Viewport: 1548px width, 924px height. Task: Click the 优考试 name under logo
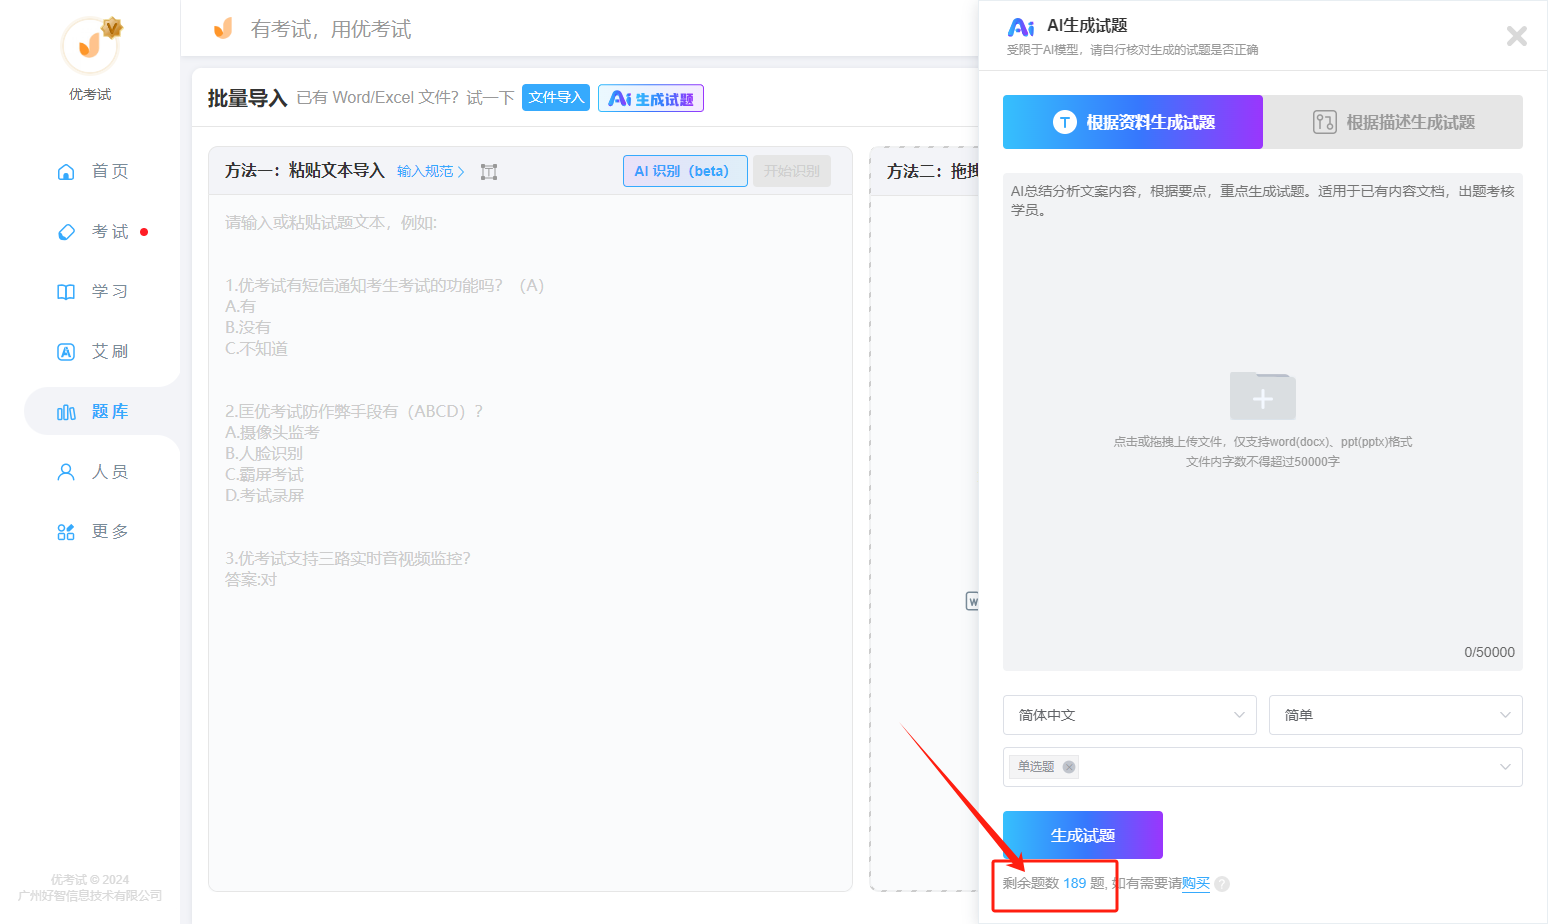(90, 94)
